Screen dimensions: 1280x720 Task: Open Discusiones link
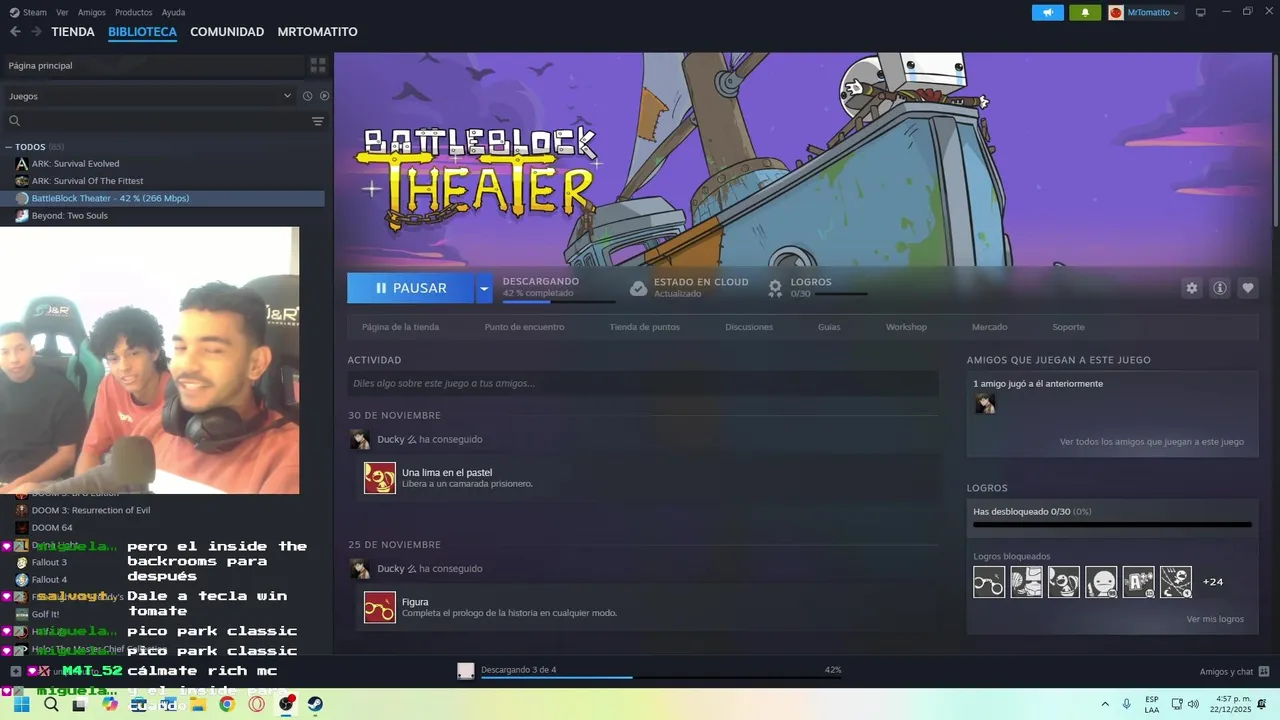(x=749, y=327)
